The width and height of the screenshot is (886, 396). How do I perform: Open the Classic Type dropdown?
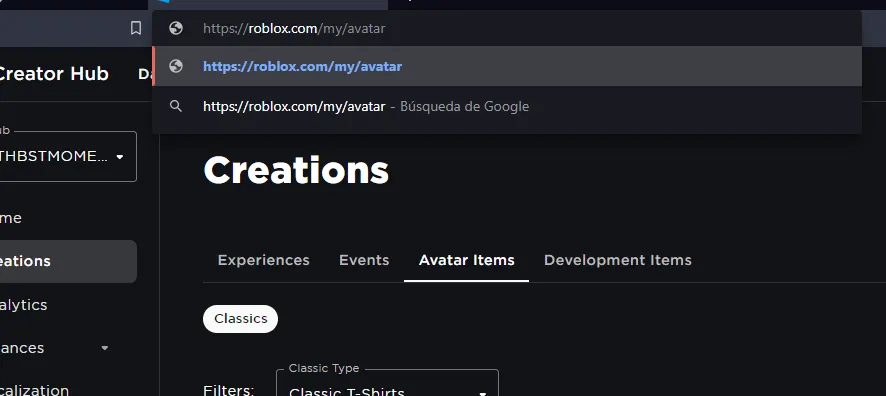(387, 384)
